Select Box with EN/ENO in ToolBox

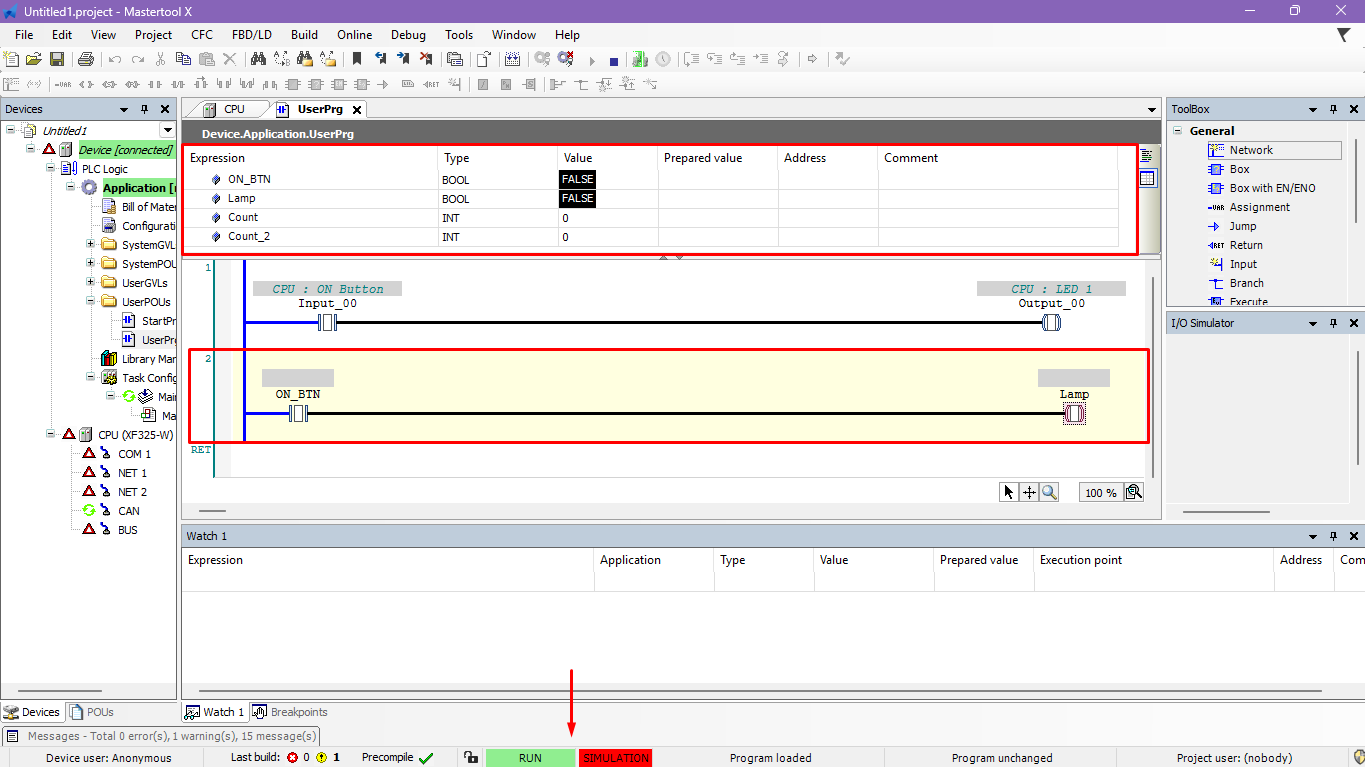tap(1272, 188)
